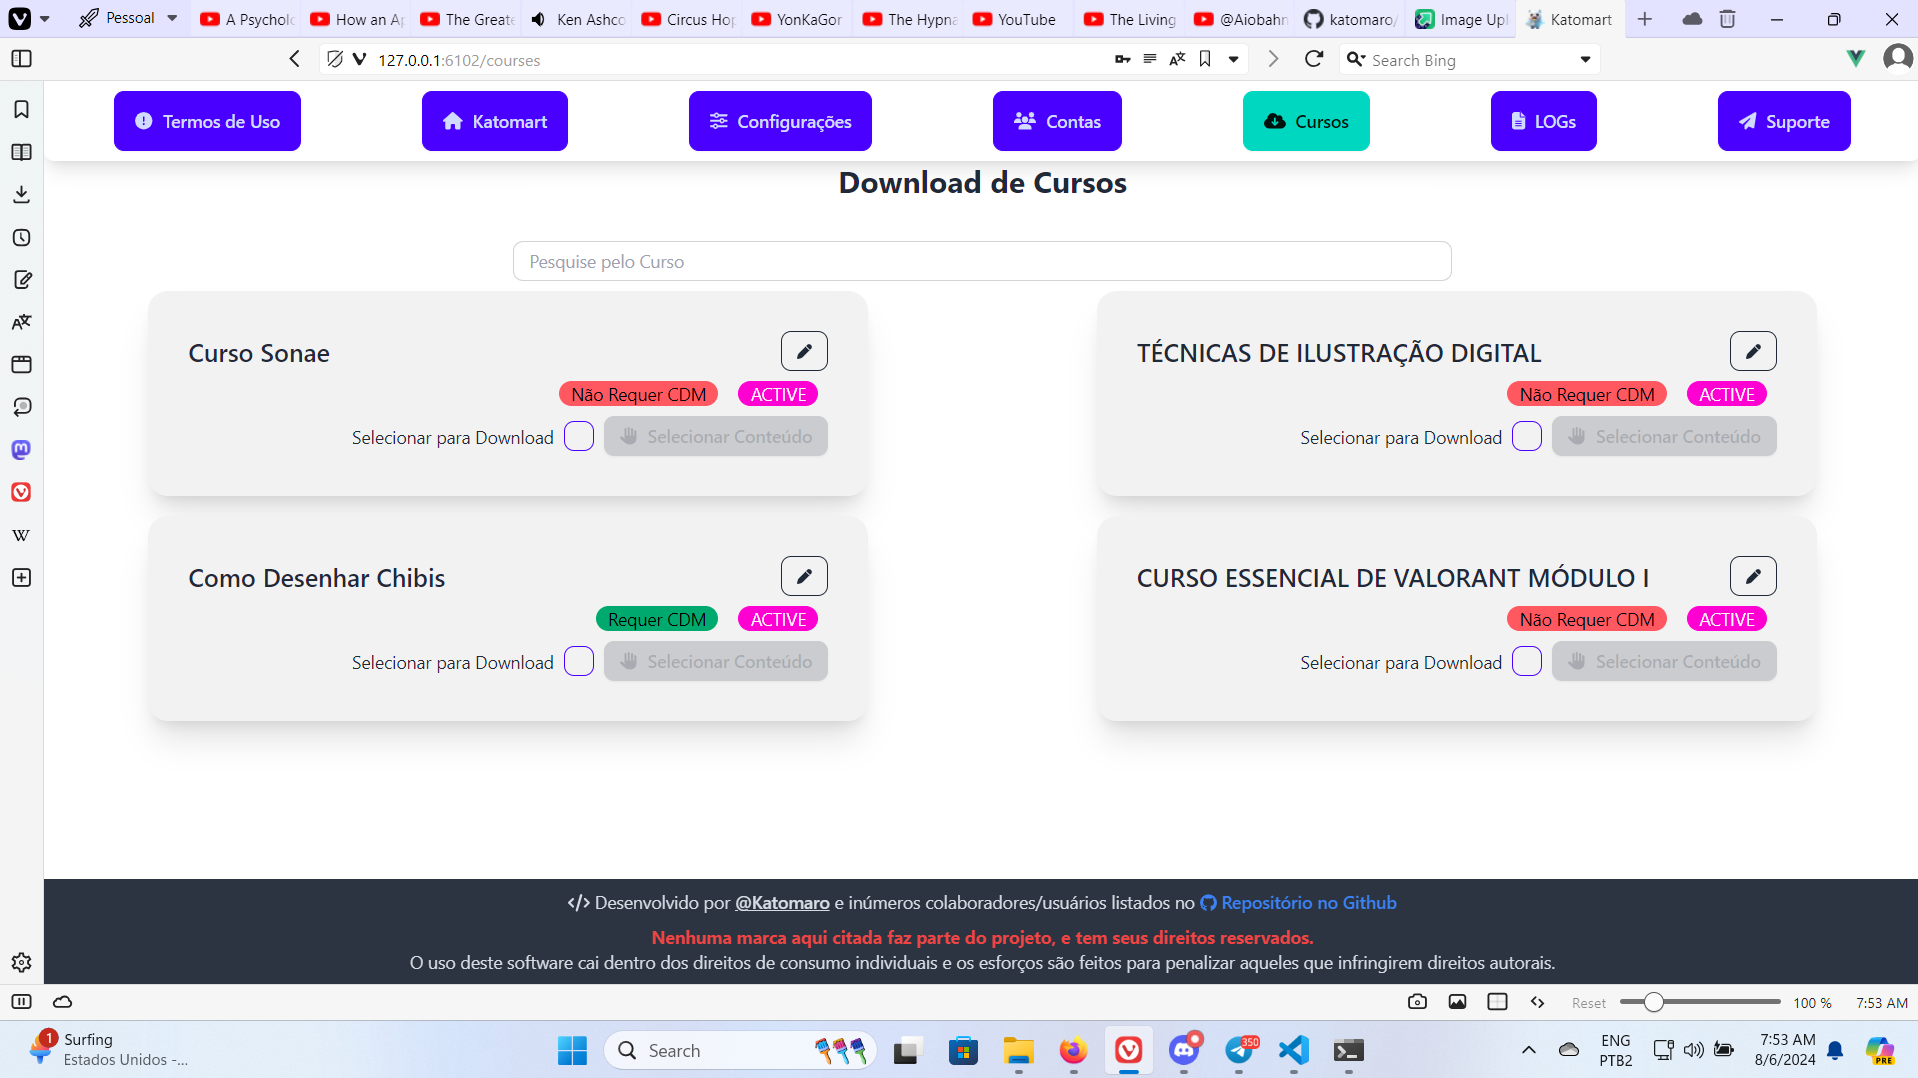Switch to the LOGs tab
1918x1078 pixels.
(x=1542, y=121)
